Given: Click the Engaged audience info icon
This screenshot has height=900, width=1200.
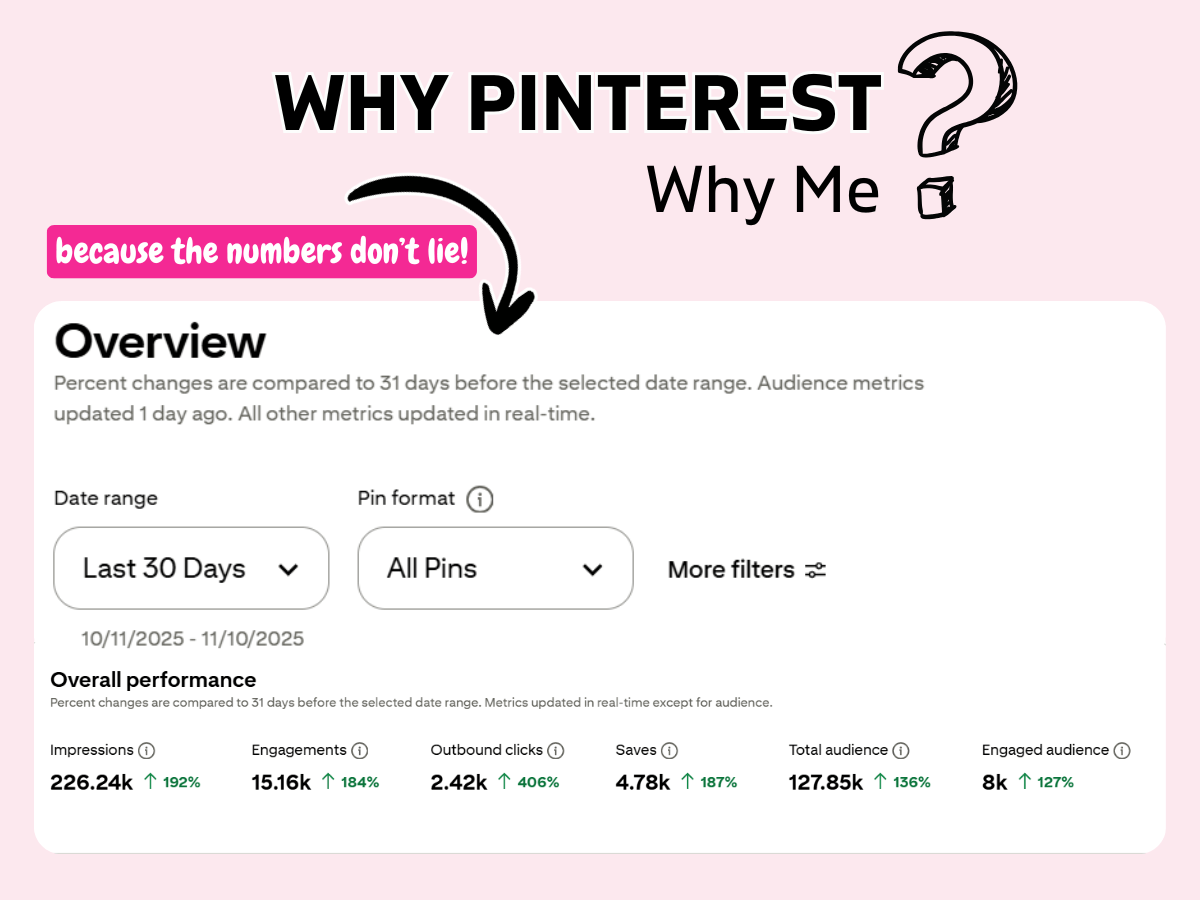Looking at the screenshot, I should point(1122,750).
